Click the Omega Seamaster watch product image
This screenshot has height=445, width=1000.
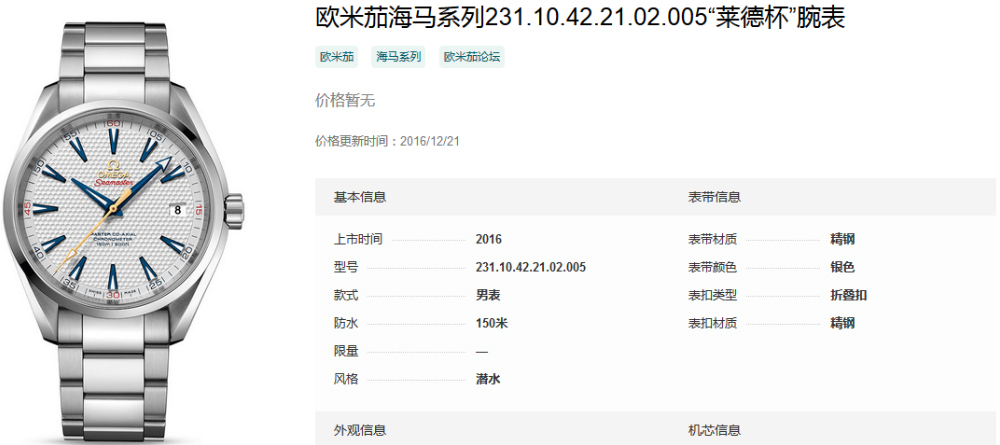(x=124, y=230)
